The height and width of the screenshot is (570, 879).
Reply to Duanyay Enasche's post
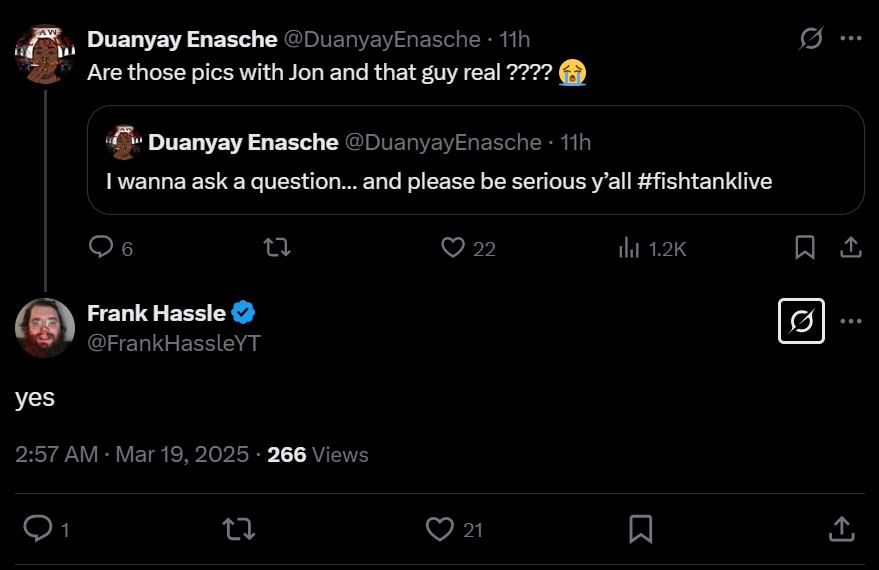coord(101,247)
